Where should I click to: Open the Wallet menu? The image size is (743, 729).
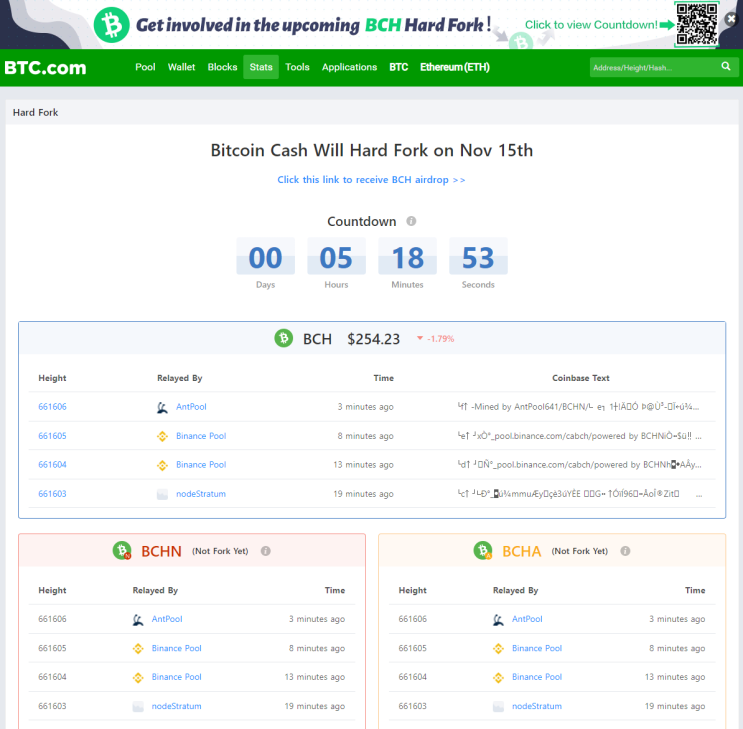(x=181, y=67)
